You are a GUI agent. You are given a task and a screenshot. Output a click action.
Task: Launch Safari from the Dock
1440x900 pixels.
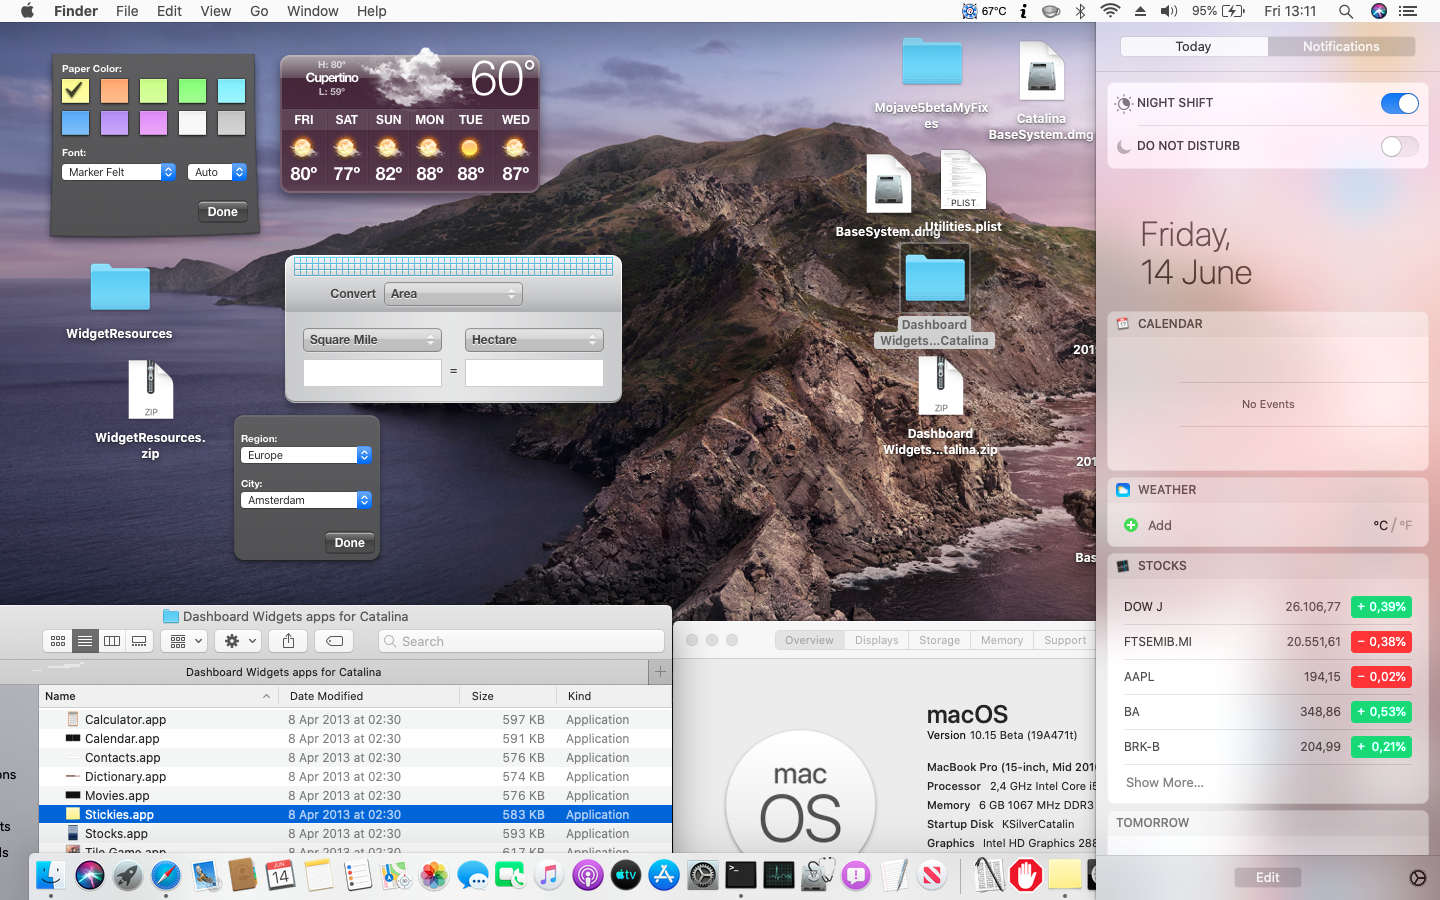tap(166, 876)
